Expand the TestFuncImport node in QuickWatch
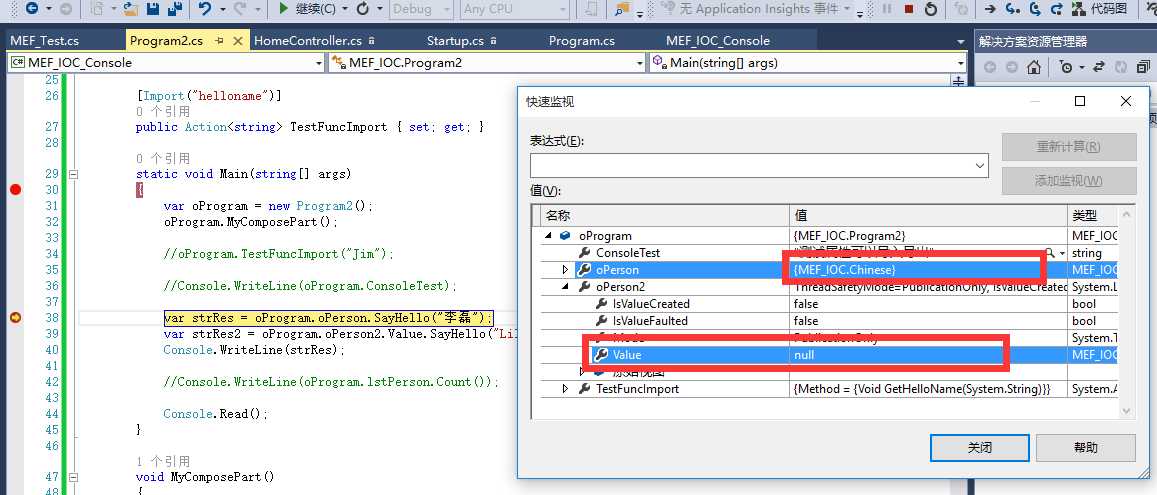Screen dimensions: 1157x495 point(566,389)
